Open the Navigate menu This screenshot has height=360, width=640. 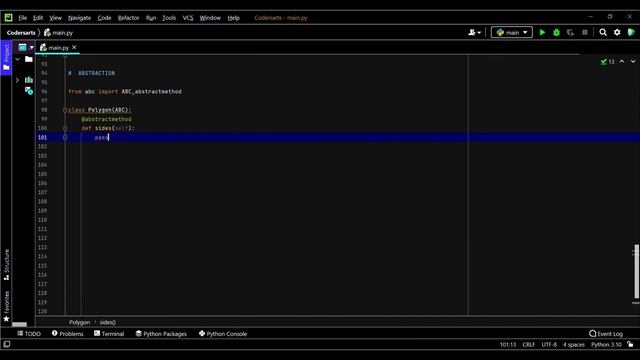80,18
